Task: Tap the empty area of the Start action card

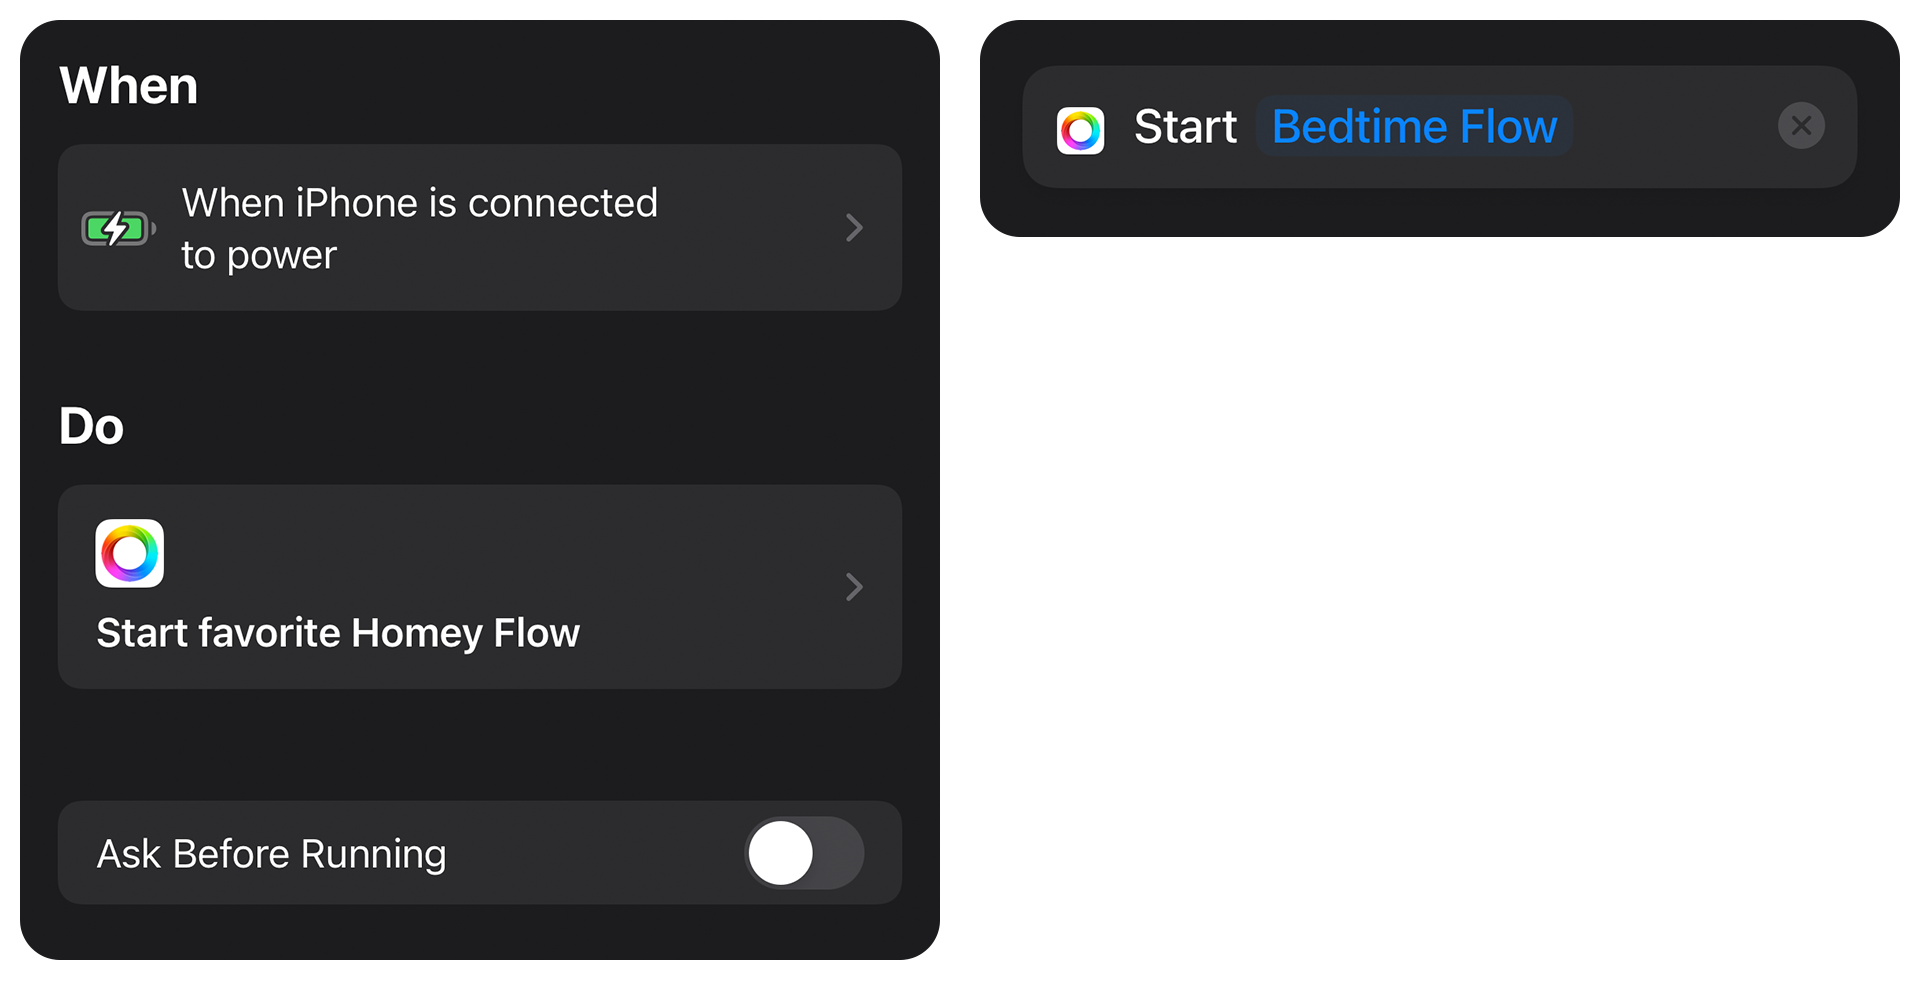Action: tap(1675, 127)
